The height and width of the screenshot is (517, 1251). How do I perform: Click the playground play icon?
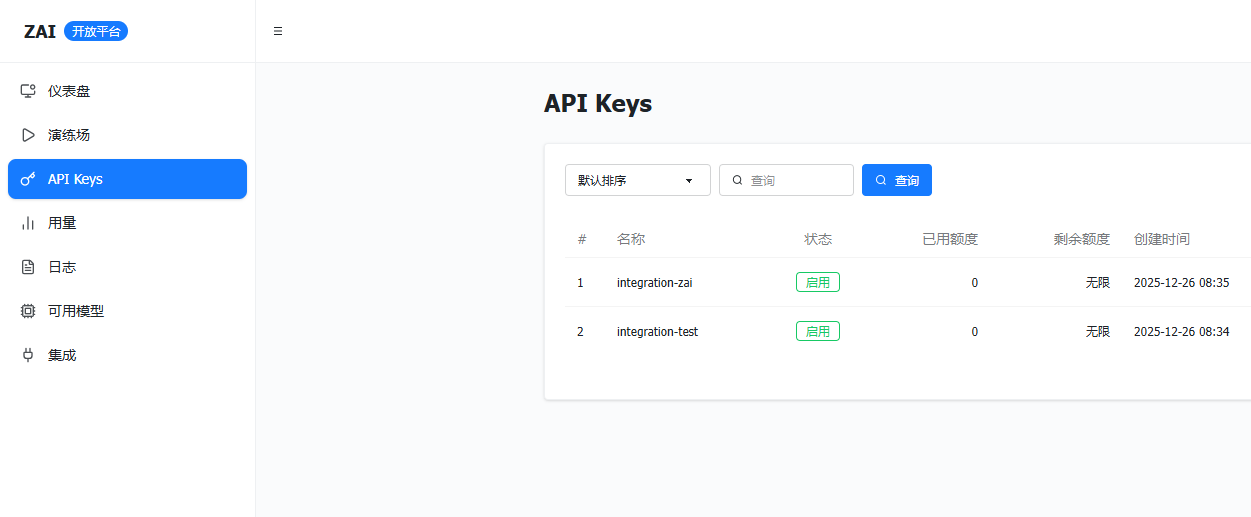point(28,135)
